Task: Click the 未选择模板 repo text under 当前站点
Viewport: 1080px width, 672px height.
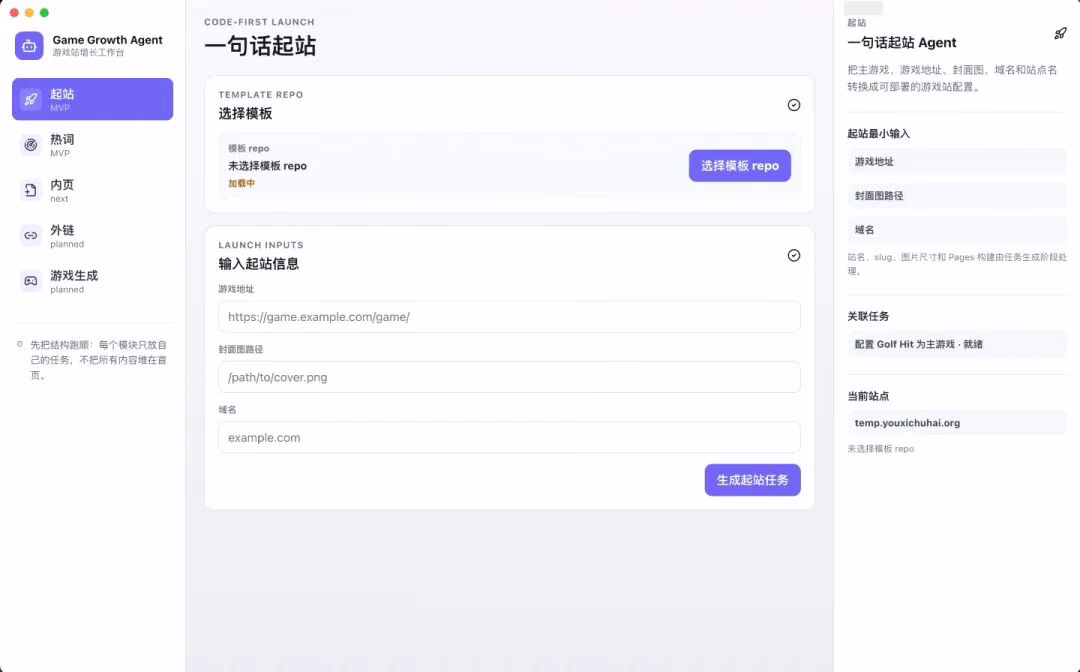Action: (880, 449)
